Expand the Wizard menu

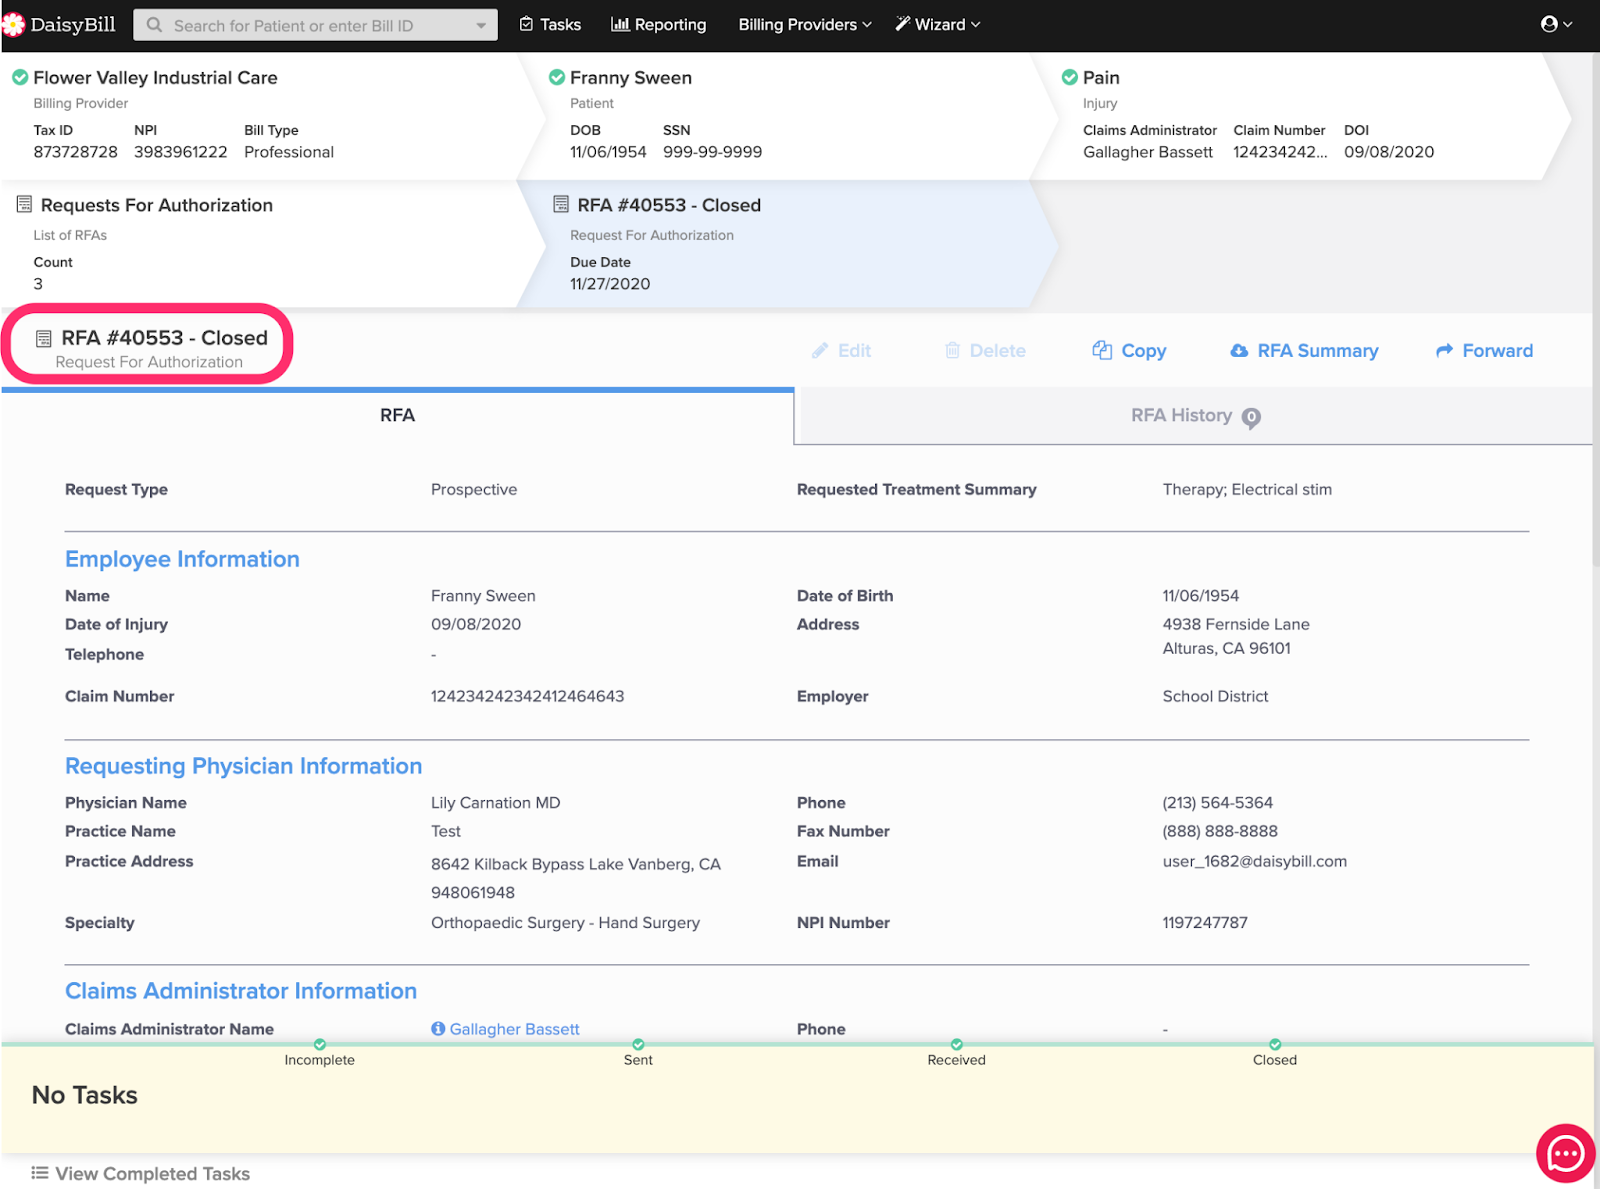[937, 25]
